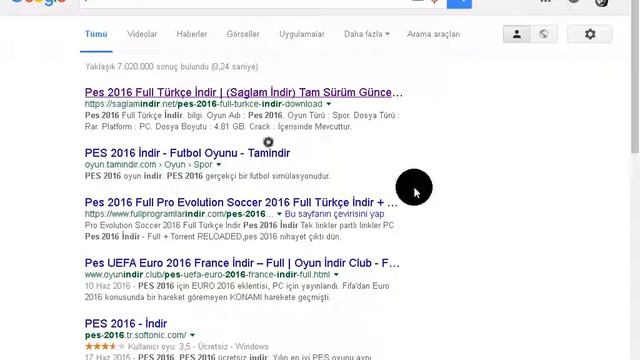The image size is (640, 360).
Task: Expand arrow next to pes-2016.tr.softonic.com URL
Action: click(x=192, y=335)
